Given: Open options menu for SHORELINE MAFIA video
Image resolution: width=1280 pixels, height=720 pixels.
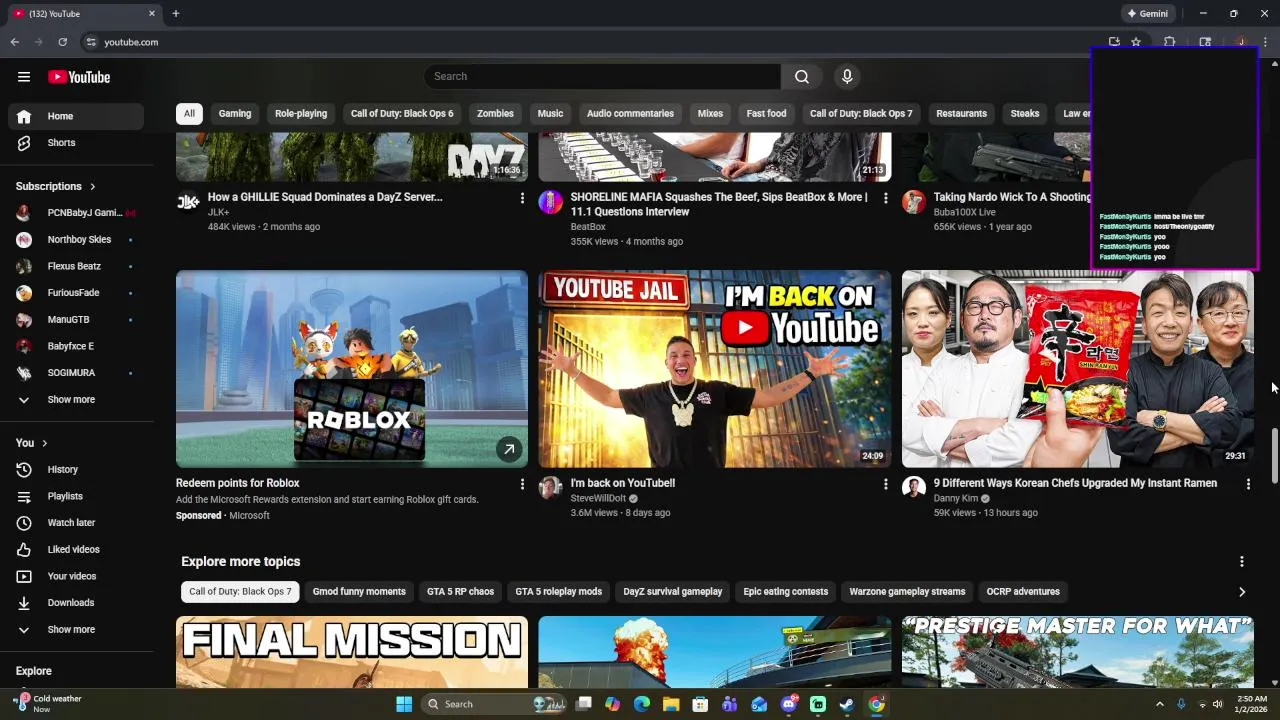Looking at the screenshot, I should 885,198.
